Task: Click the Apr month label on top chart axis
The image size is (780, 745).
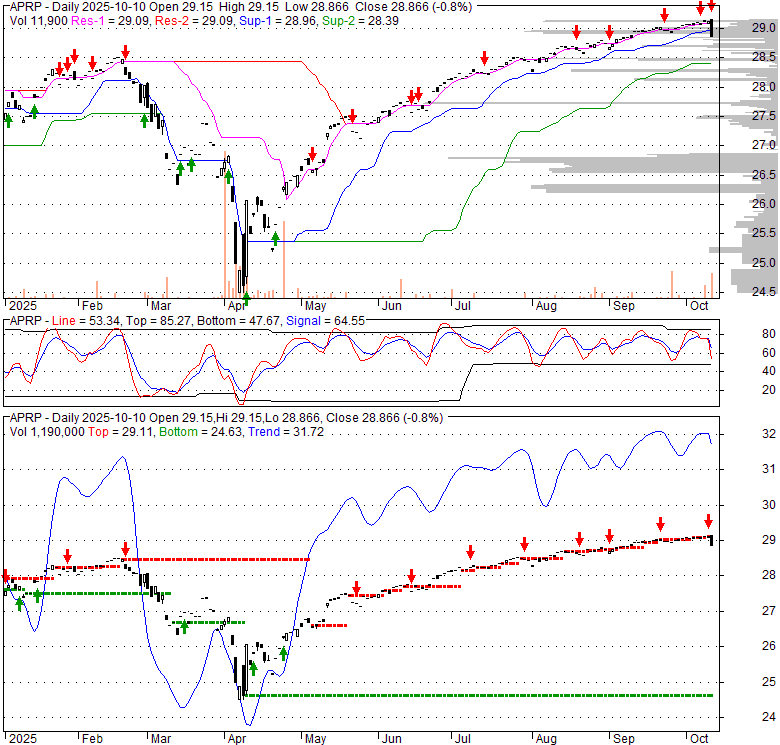Action: [235, 306]
